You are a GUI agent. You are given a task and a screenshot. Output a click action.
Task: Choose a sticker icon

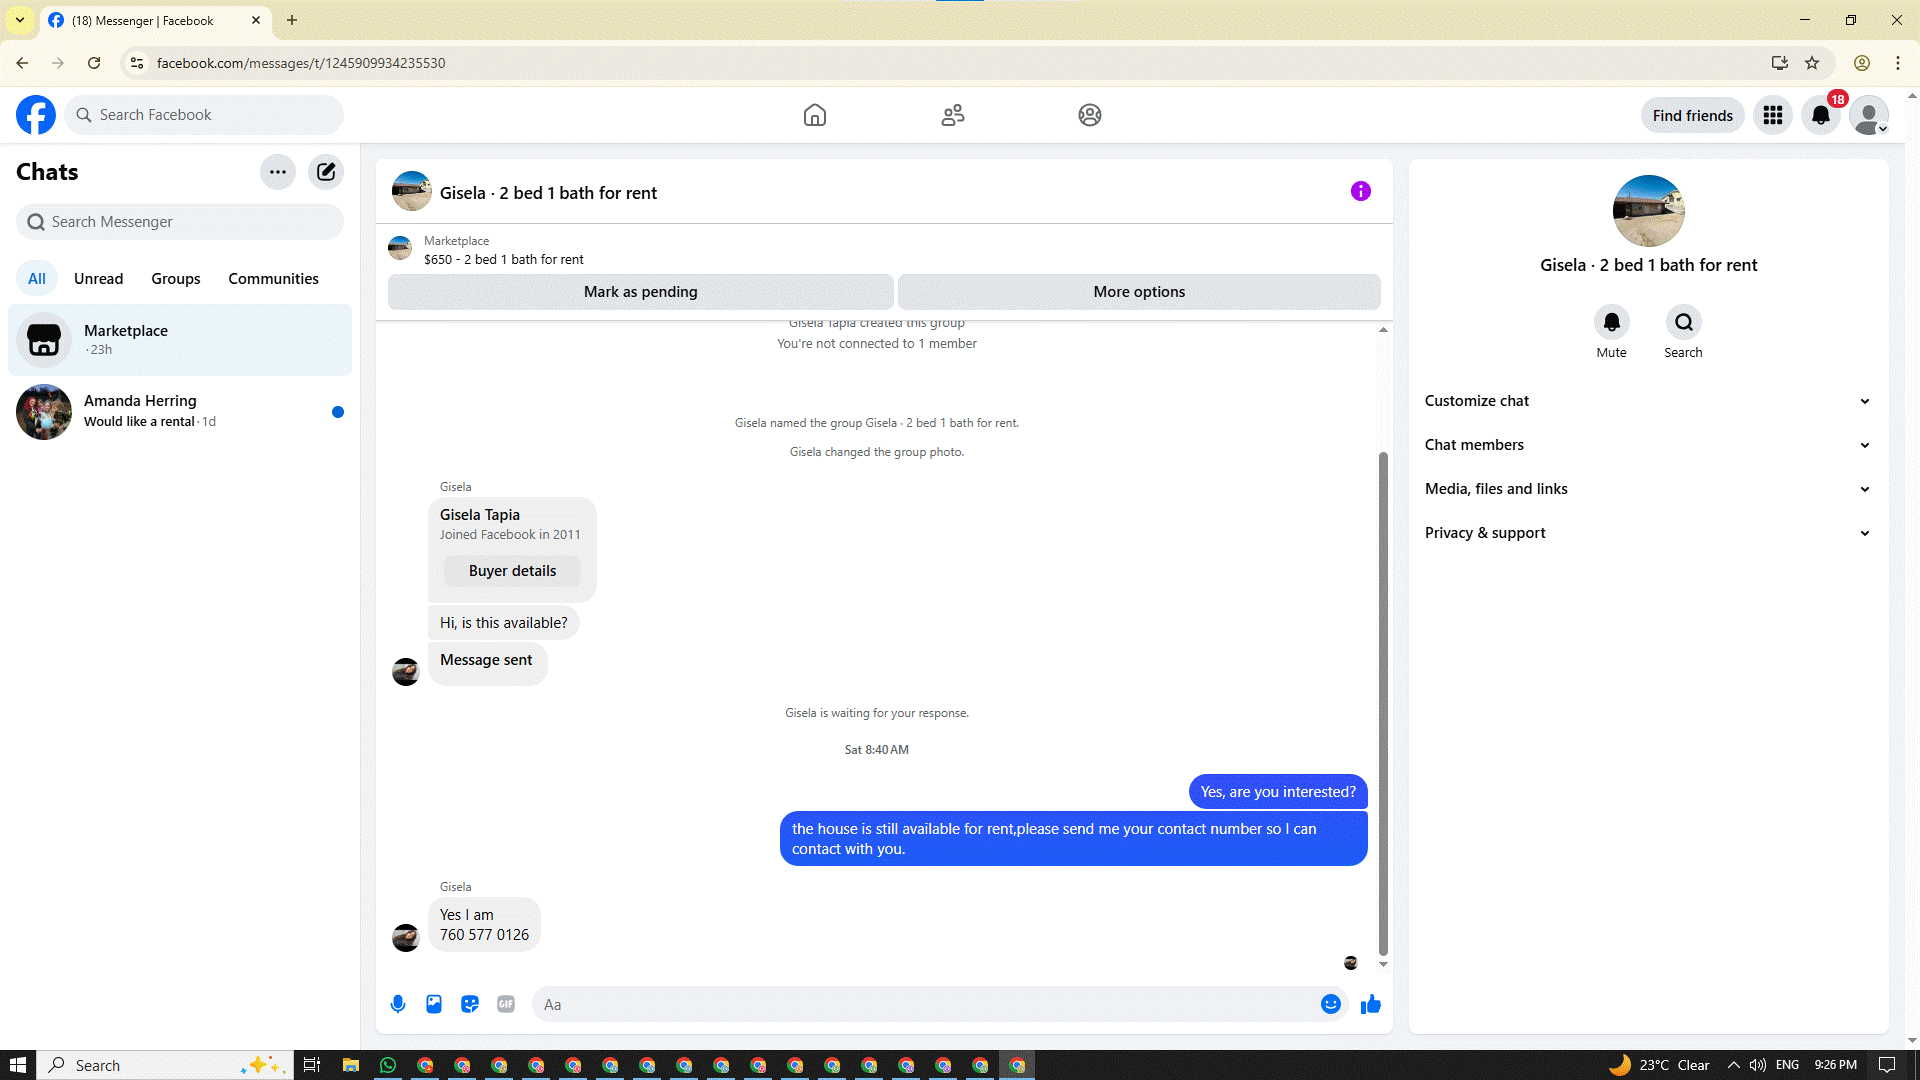(470, 1004)
